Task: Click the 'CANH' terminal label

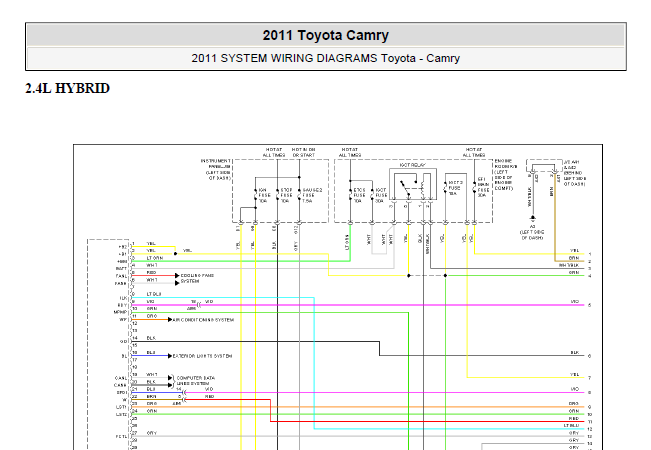Action: (x=120, y=385)
